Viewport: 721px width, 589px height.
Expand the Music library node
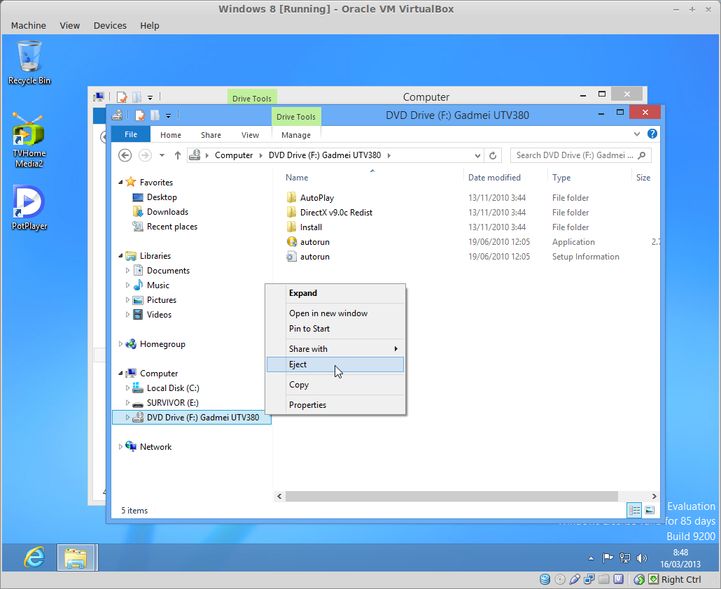[x=127, y=285]
